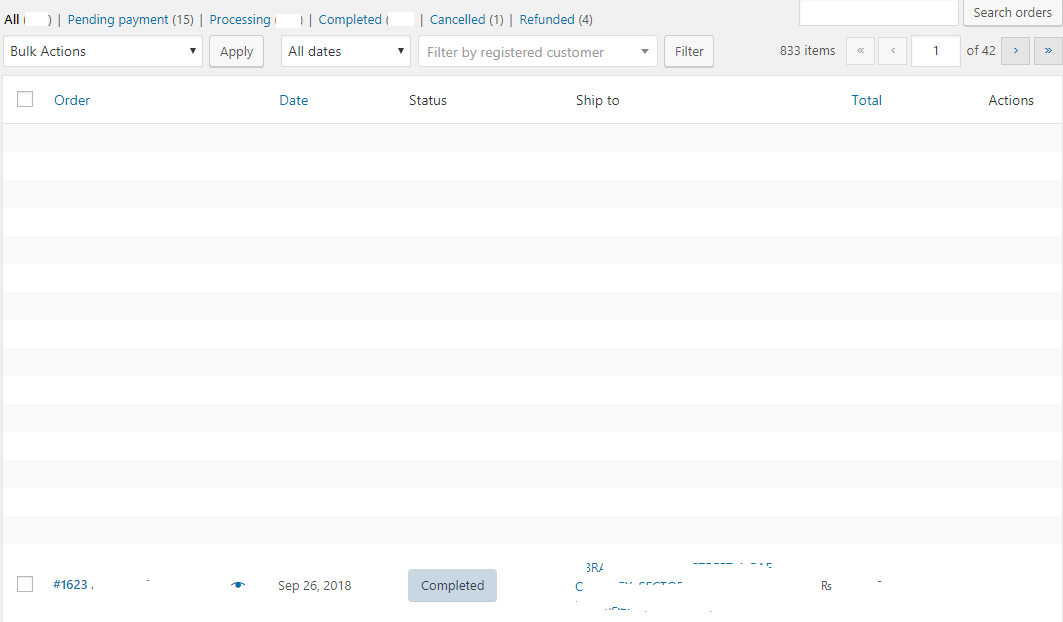
Task: Click the Actions column header
Action: coord(1011,100)
